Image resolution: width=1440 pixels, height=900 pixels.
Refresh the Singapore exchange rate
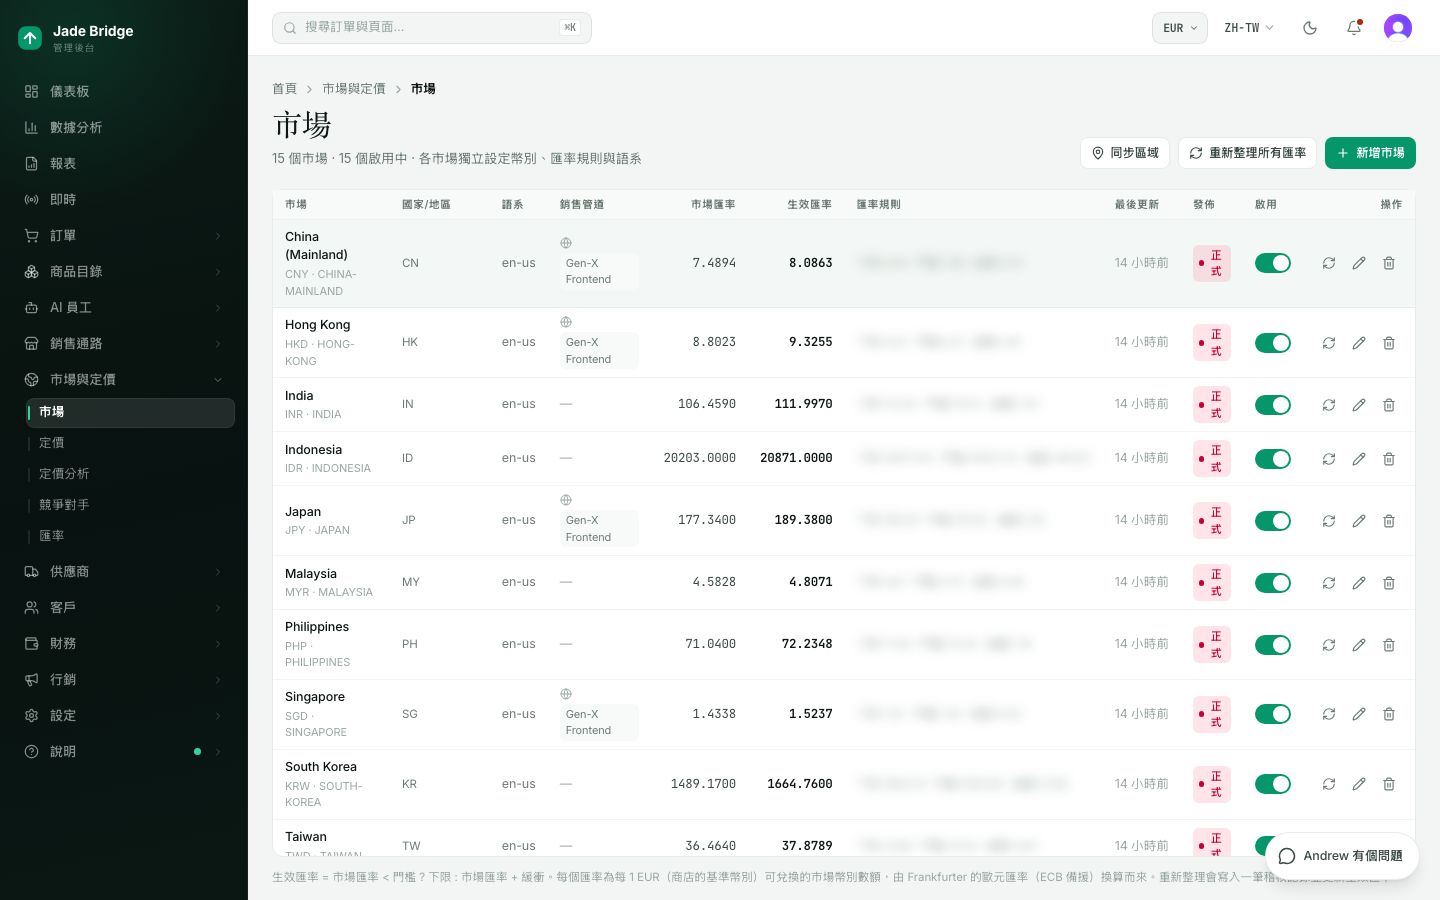1328,714
